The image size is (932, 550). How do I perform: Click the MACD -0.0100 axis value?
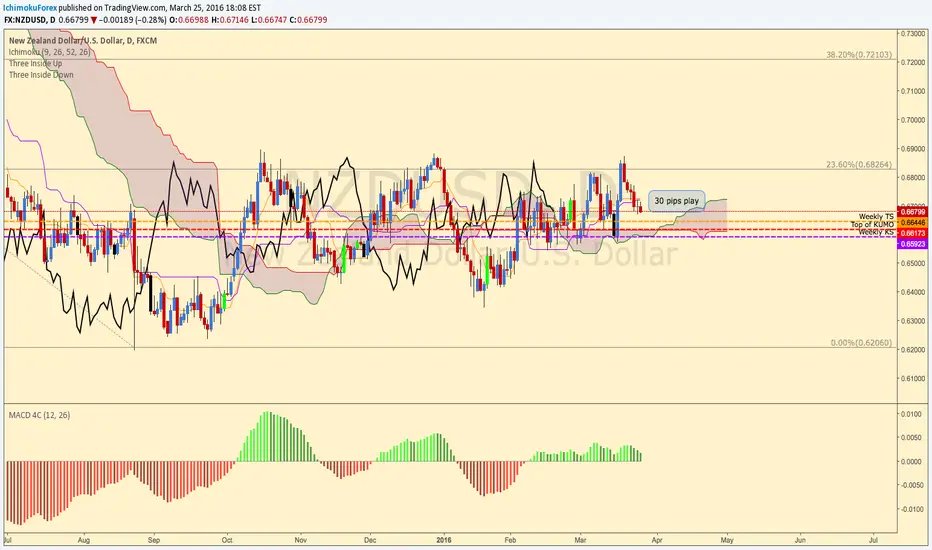pos(911,509)
